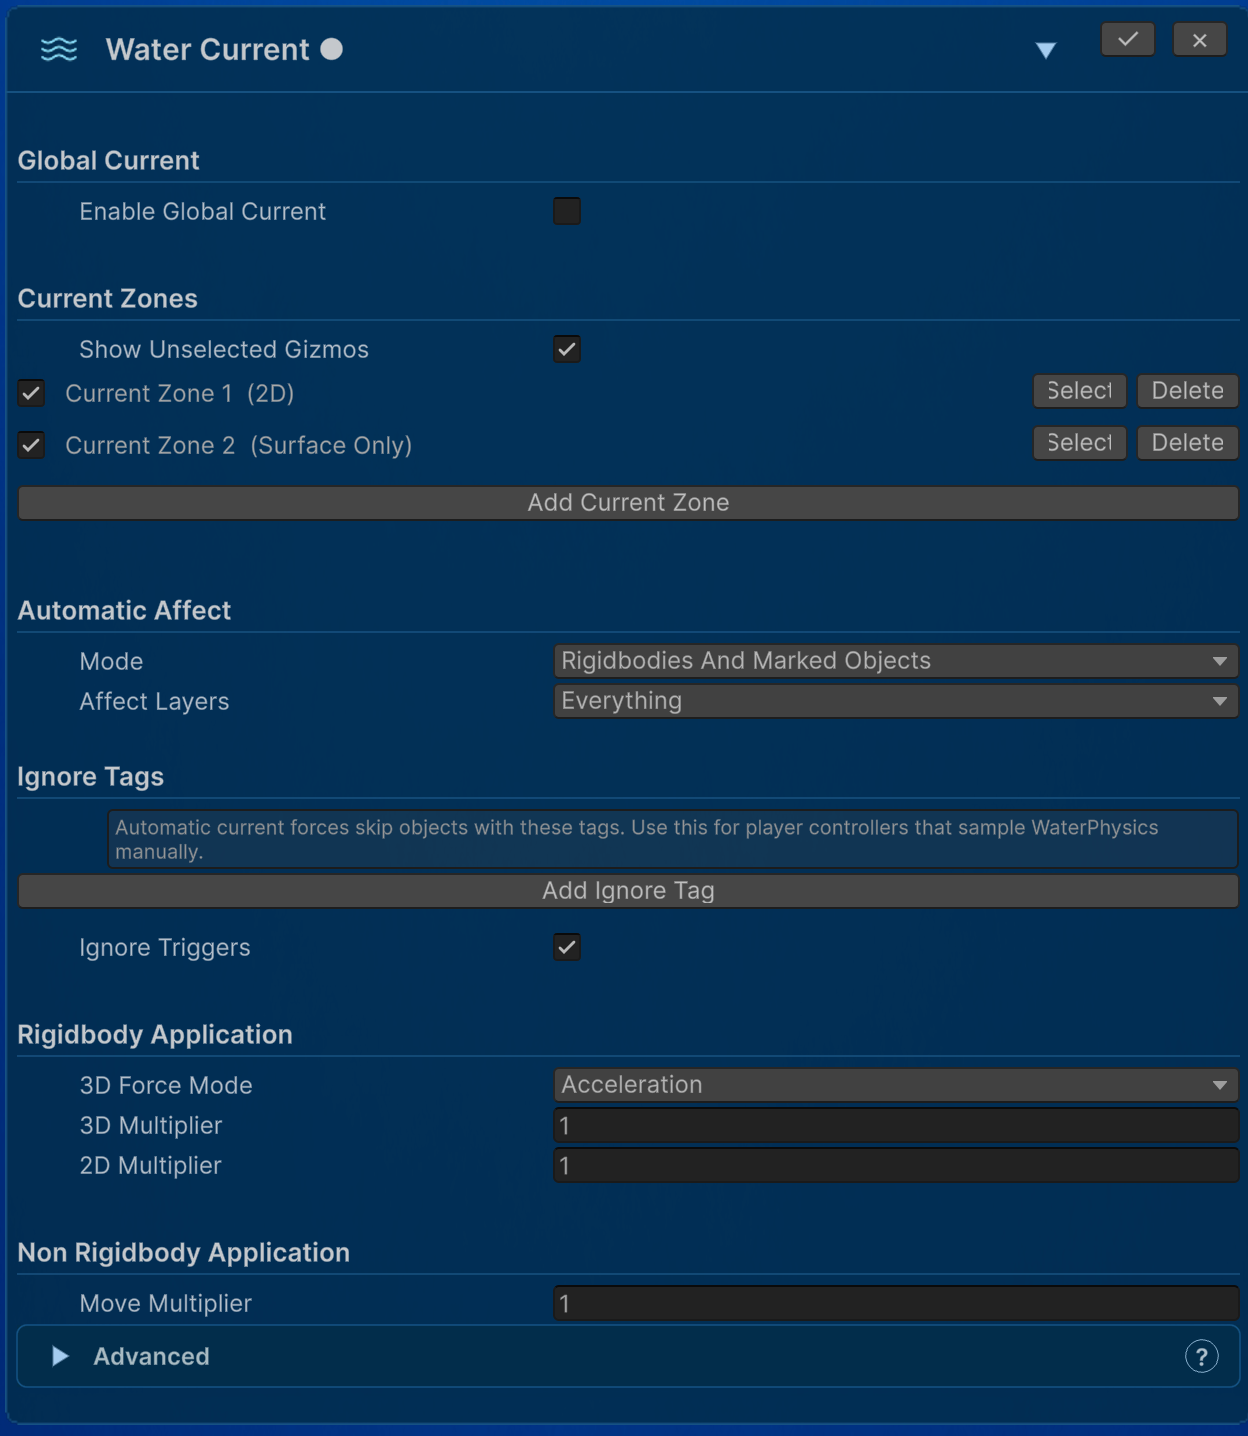
Task: Click the Current Zone 2 (Surface Only) label
Action: 239,446
